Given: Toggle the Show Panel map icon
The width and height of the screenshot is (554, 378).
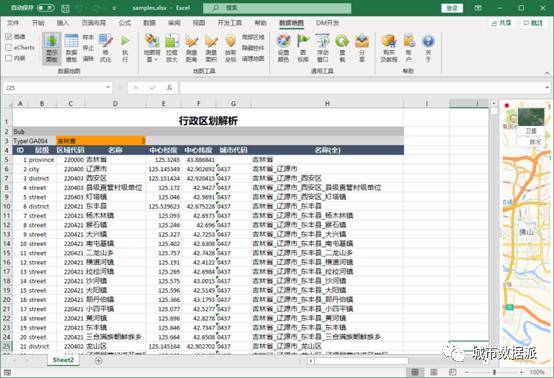Looking at the screenshot, I should (52, 48).
